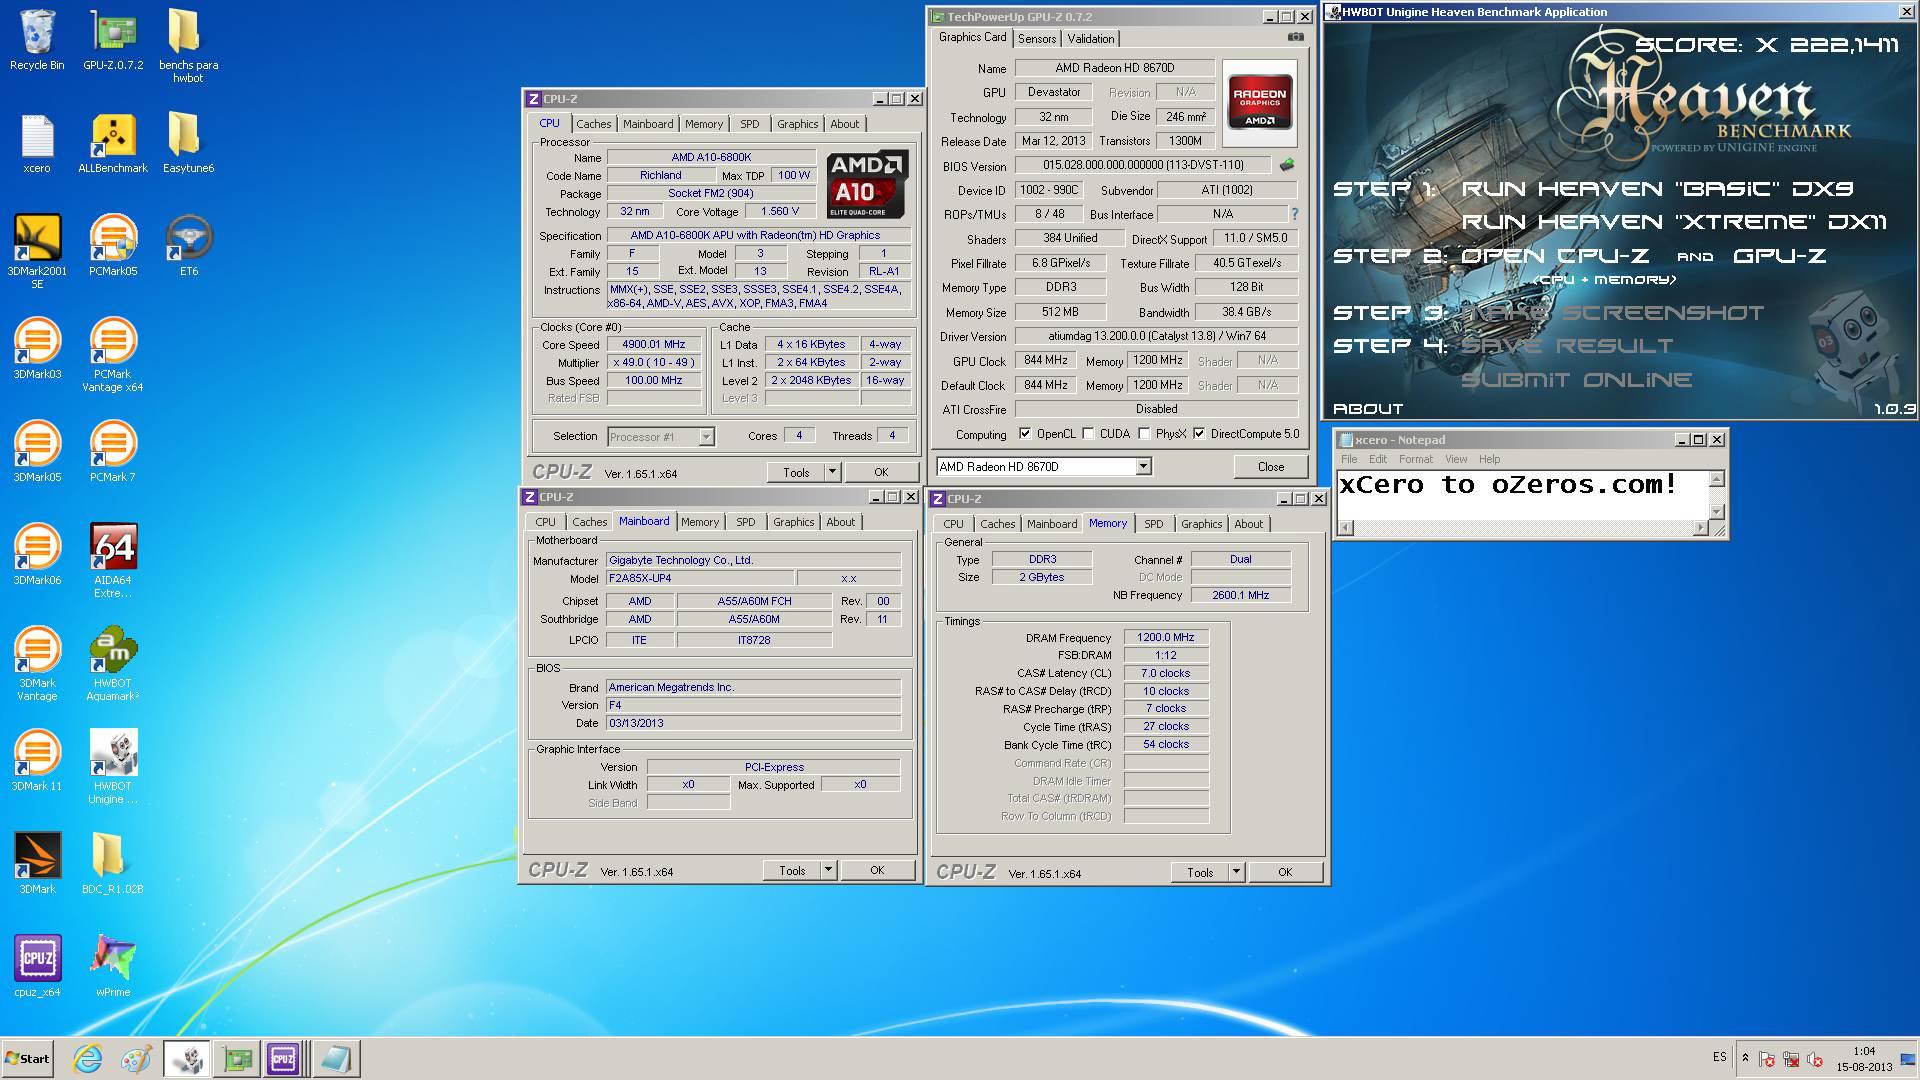Toggle PhysX checkbox in GPU-Z
The image size is (1920, 1080).
pos(1144,434)
